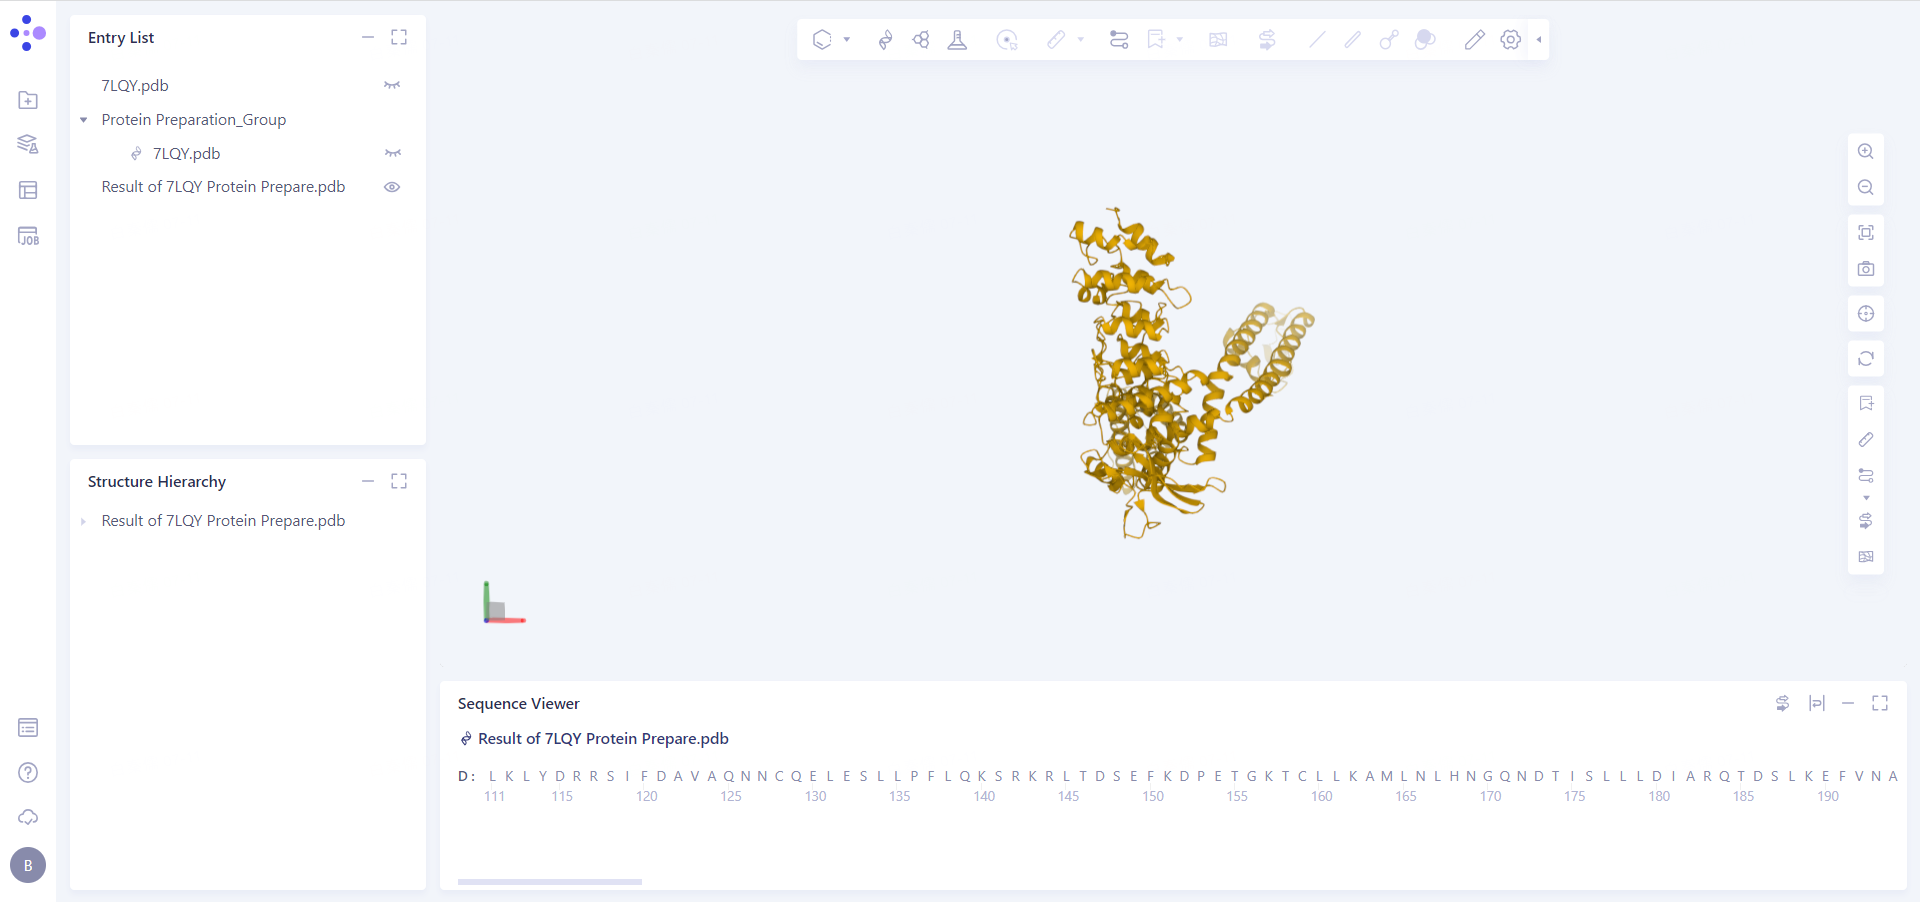This screenshot has height=902, width=1920.
Task: Open the Help question mark icon
Action: (x=27, y=772)
